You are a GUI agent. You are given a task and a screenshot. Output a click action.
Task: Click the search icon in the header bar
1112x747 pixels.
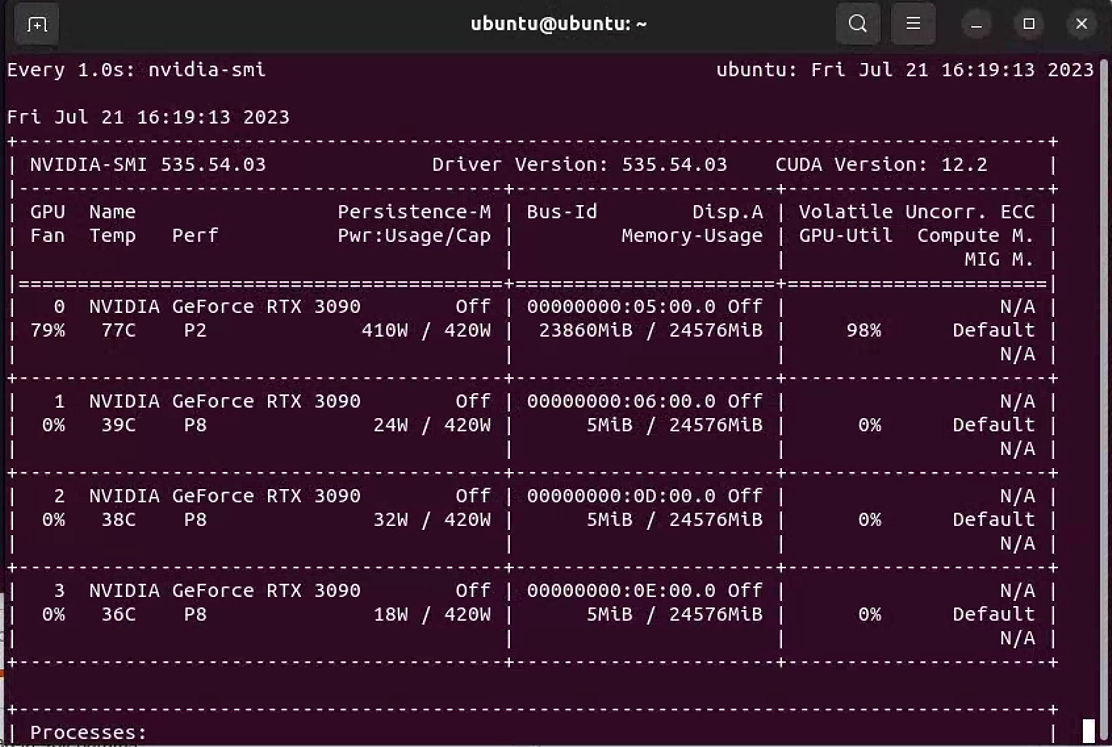(x=857, y=23)
